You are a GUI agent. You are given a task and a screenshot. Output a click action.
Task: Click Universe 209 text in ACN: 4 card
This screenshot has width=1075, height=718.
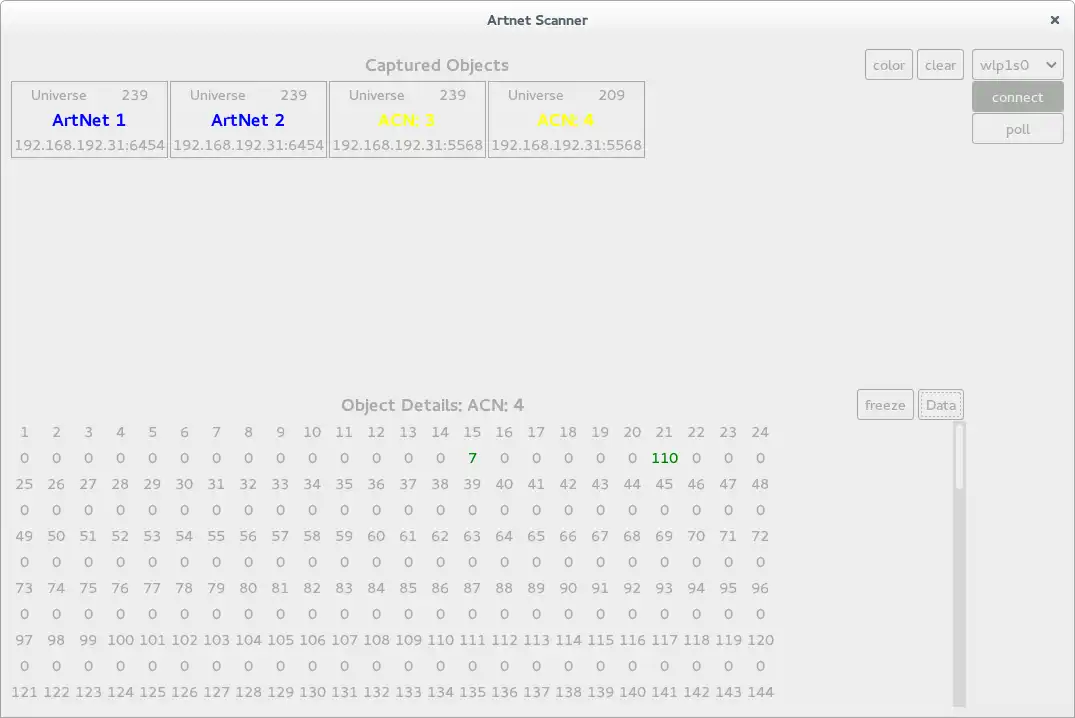(x=566, y=95)
